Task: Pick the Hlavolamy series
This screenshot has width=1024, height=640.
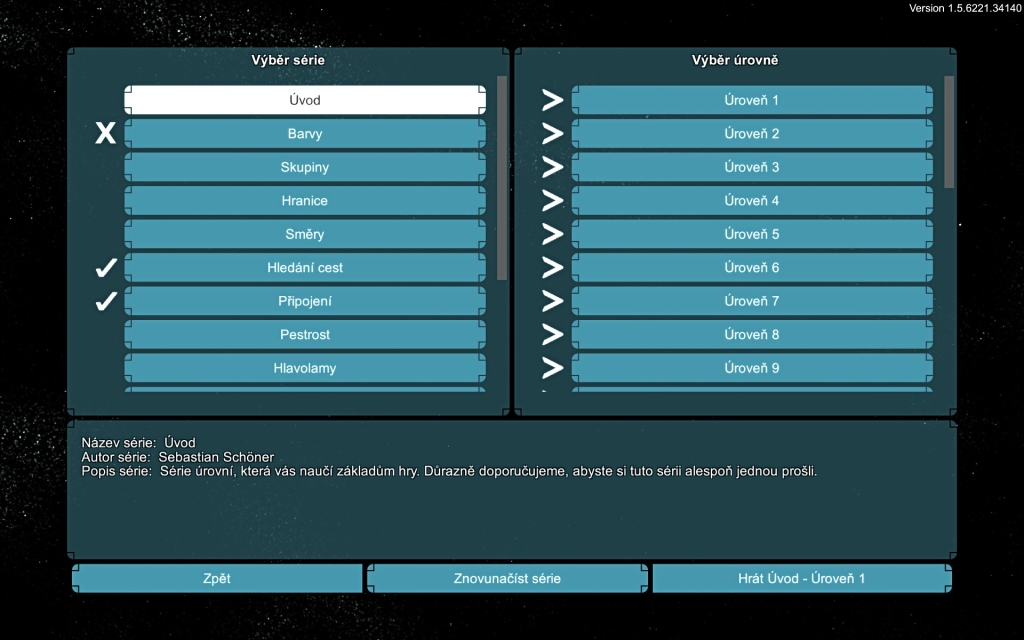Action: tap(305, 368)
